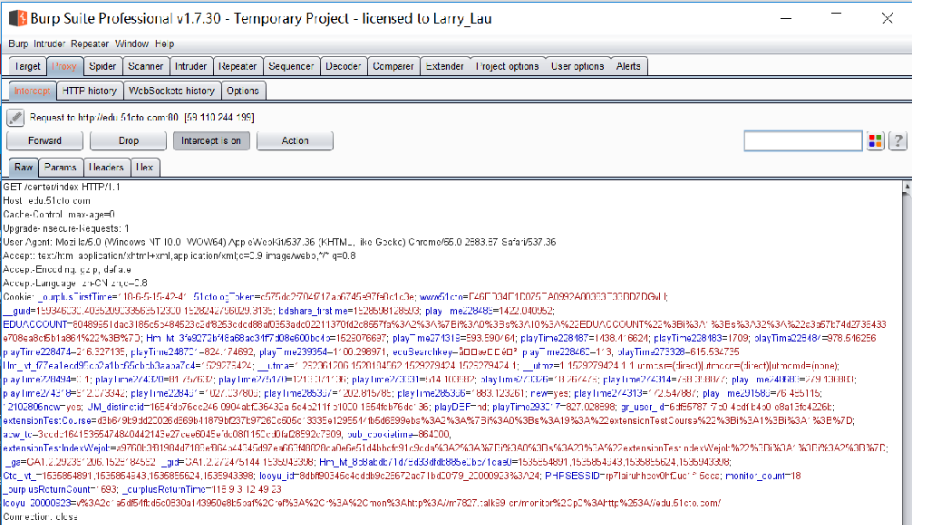Click the Request to http://edu.51cto.com label
This screenshot has height=525, width=926.
click(x=142, y=118)
